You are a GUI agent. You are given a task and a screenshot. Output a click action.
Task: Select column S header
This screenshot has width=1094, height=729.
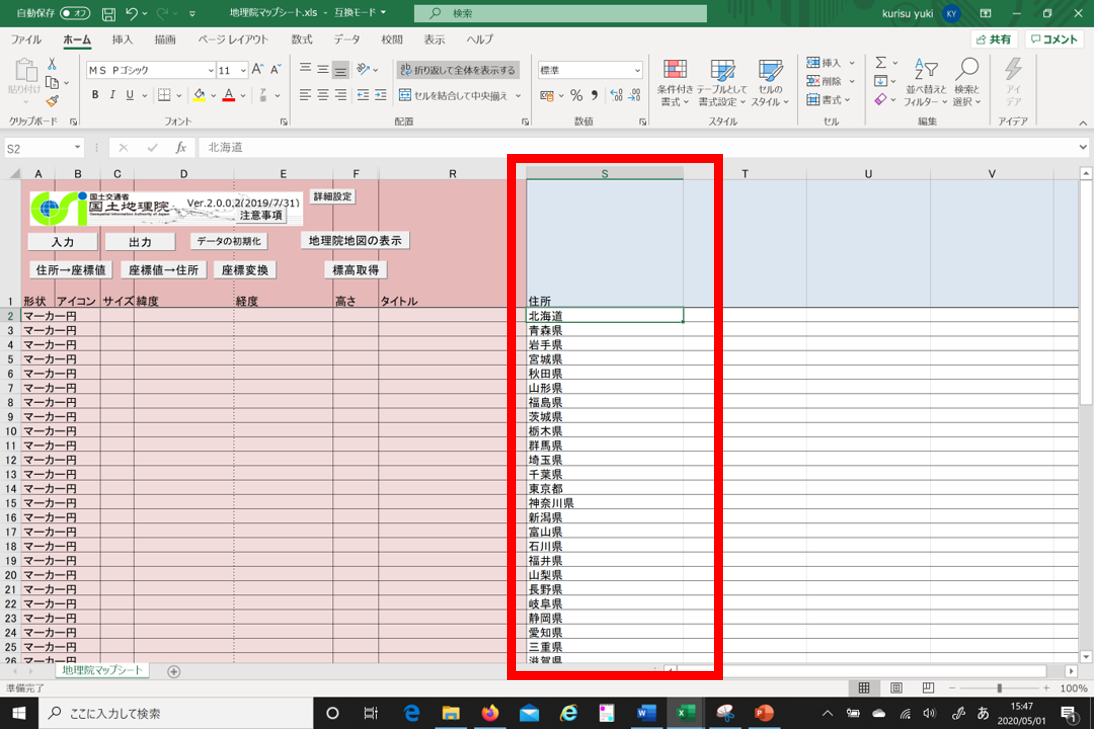point(604,174)
